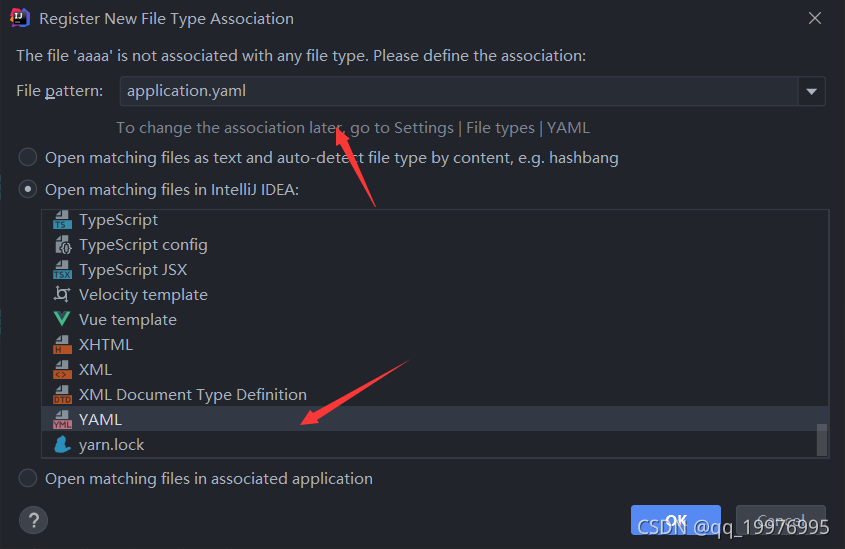Click the YAML file type icon
This screenshot has height=549, width=845.
62,419
